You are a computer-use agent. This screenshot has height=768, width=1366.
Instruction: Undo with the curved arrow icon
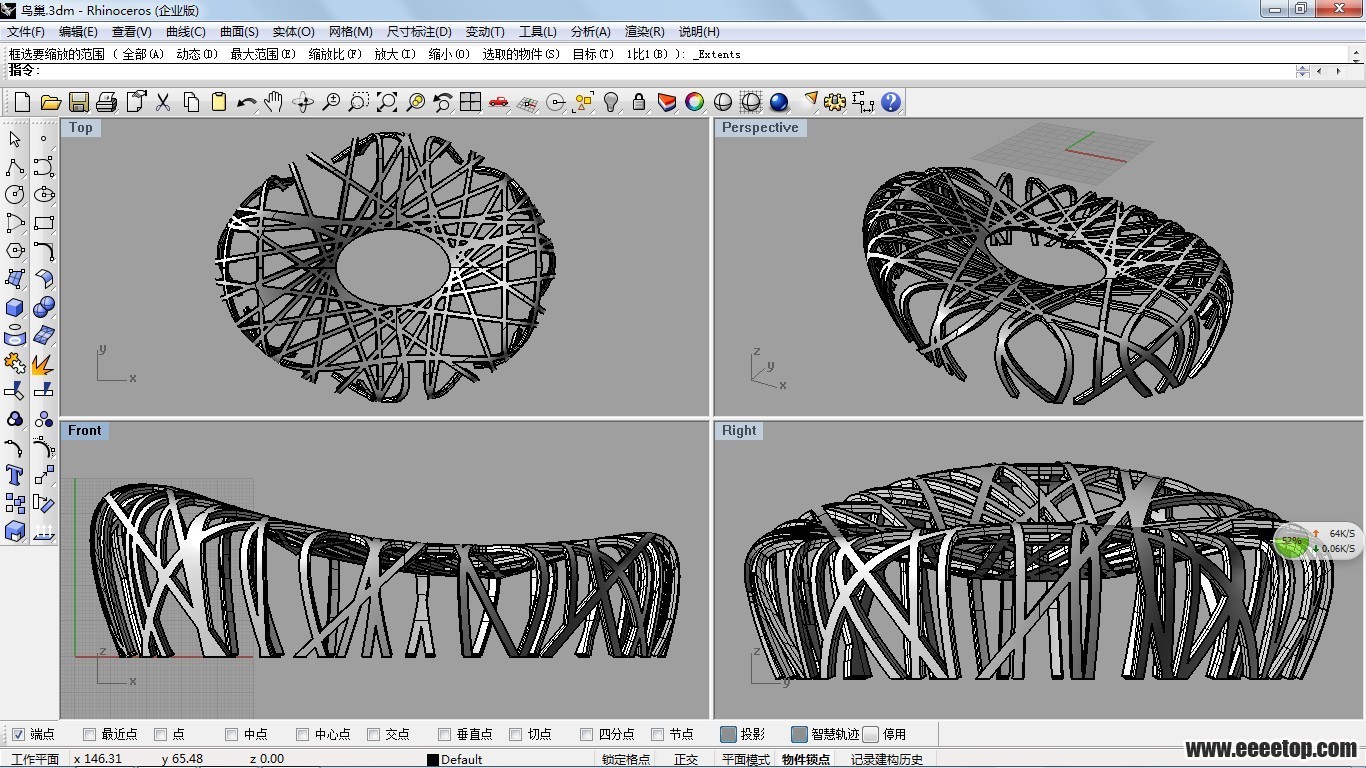pos(246,102)
